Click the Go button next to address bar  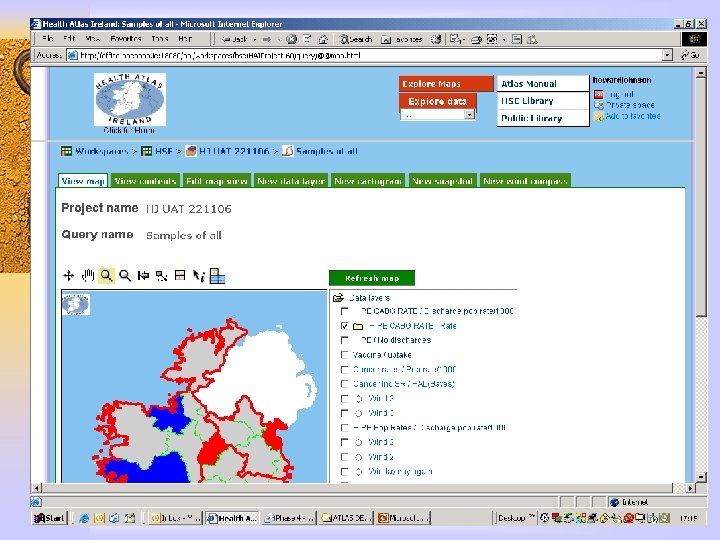click(x=690, y=55)
